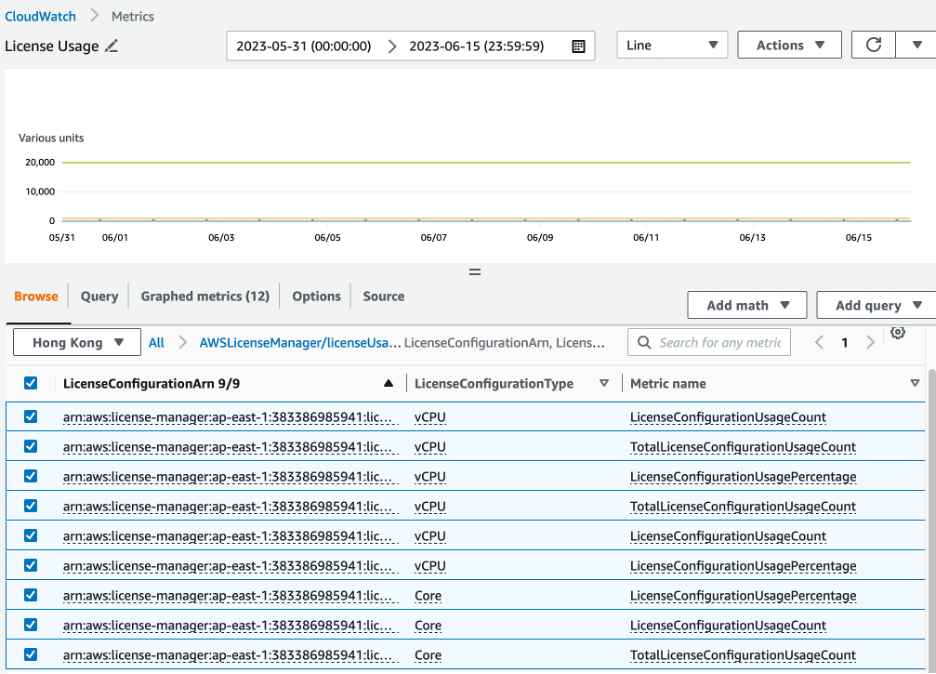This screenshot has height=674, width=936.
Task: Toggle the select-all checkbox in table header
Action: coord(30,383)
